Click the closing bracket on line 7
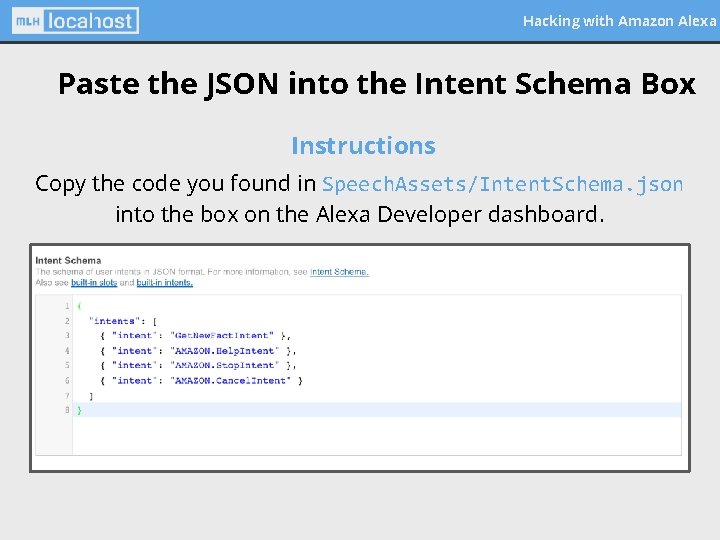The image size is (720, 540). [91, 396]
